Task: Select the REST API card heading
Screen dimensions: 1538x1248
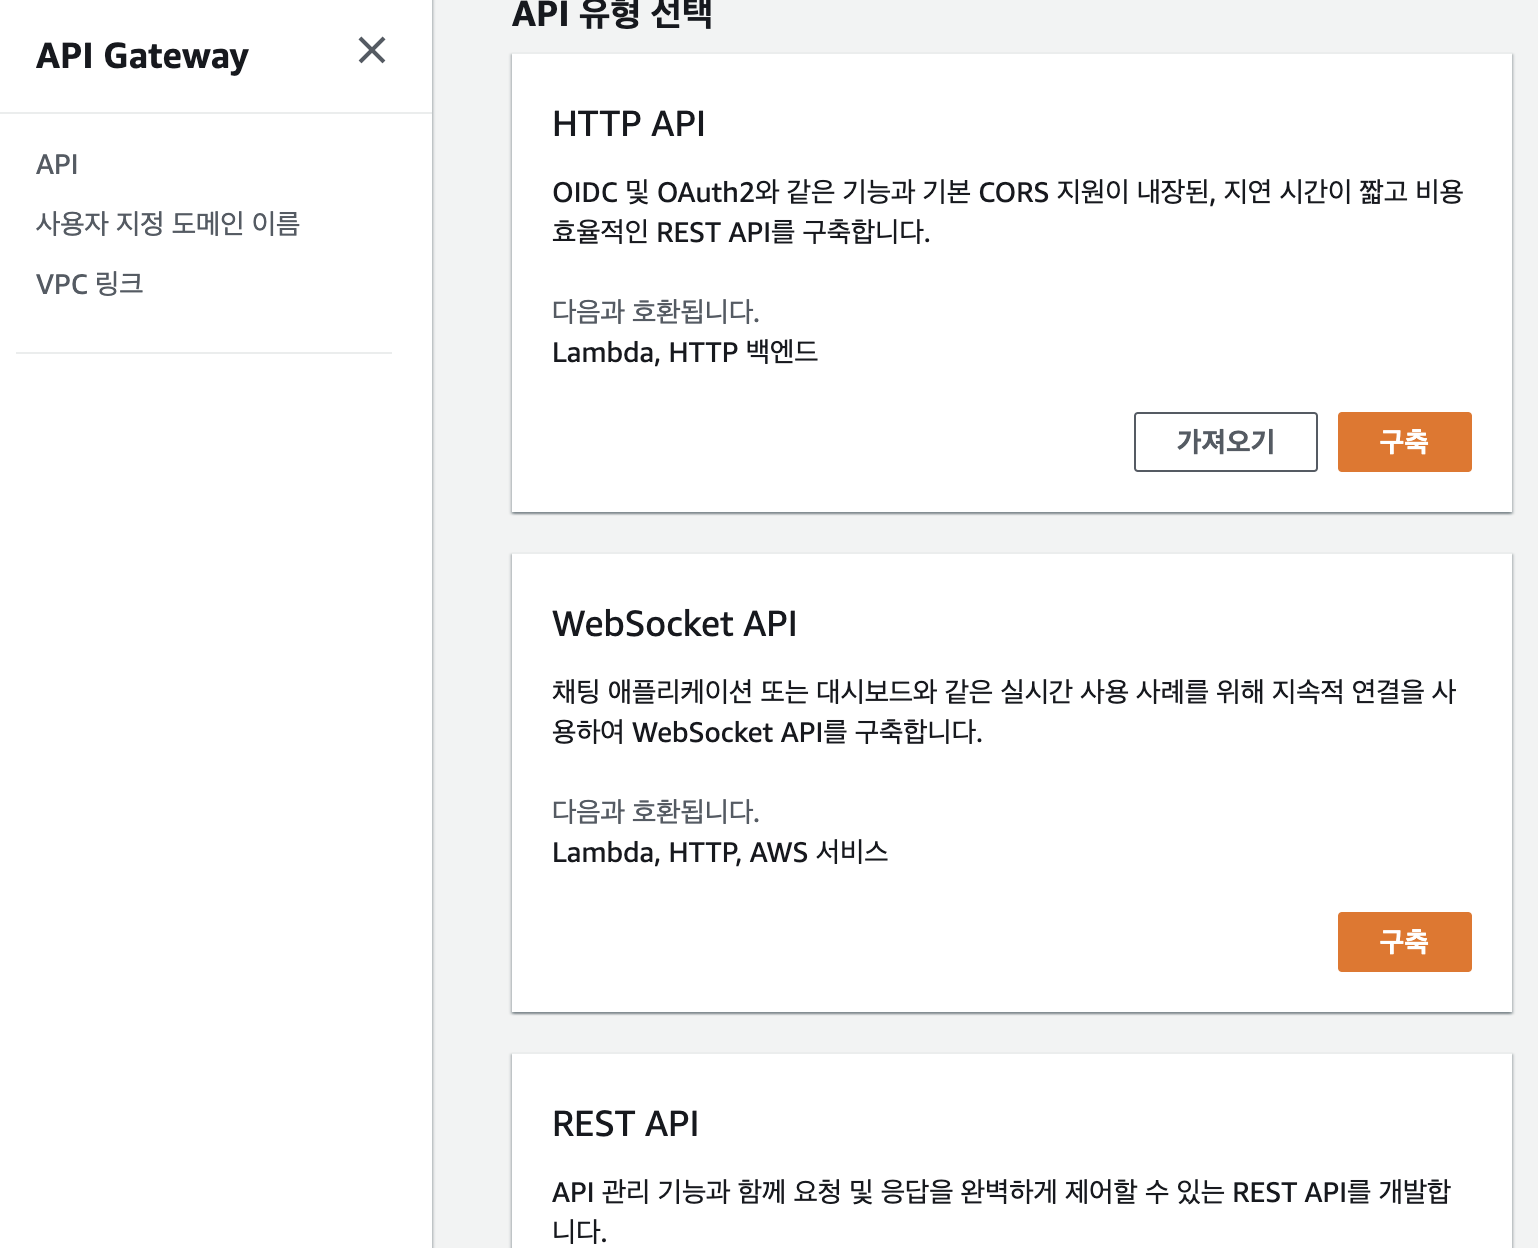Action: [x=626, y=1124]
